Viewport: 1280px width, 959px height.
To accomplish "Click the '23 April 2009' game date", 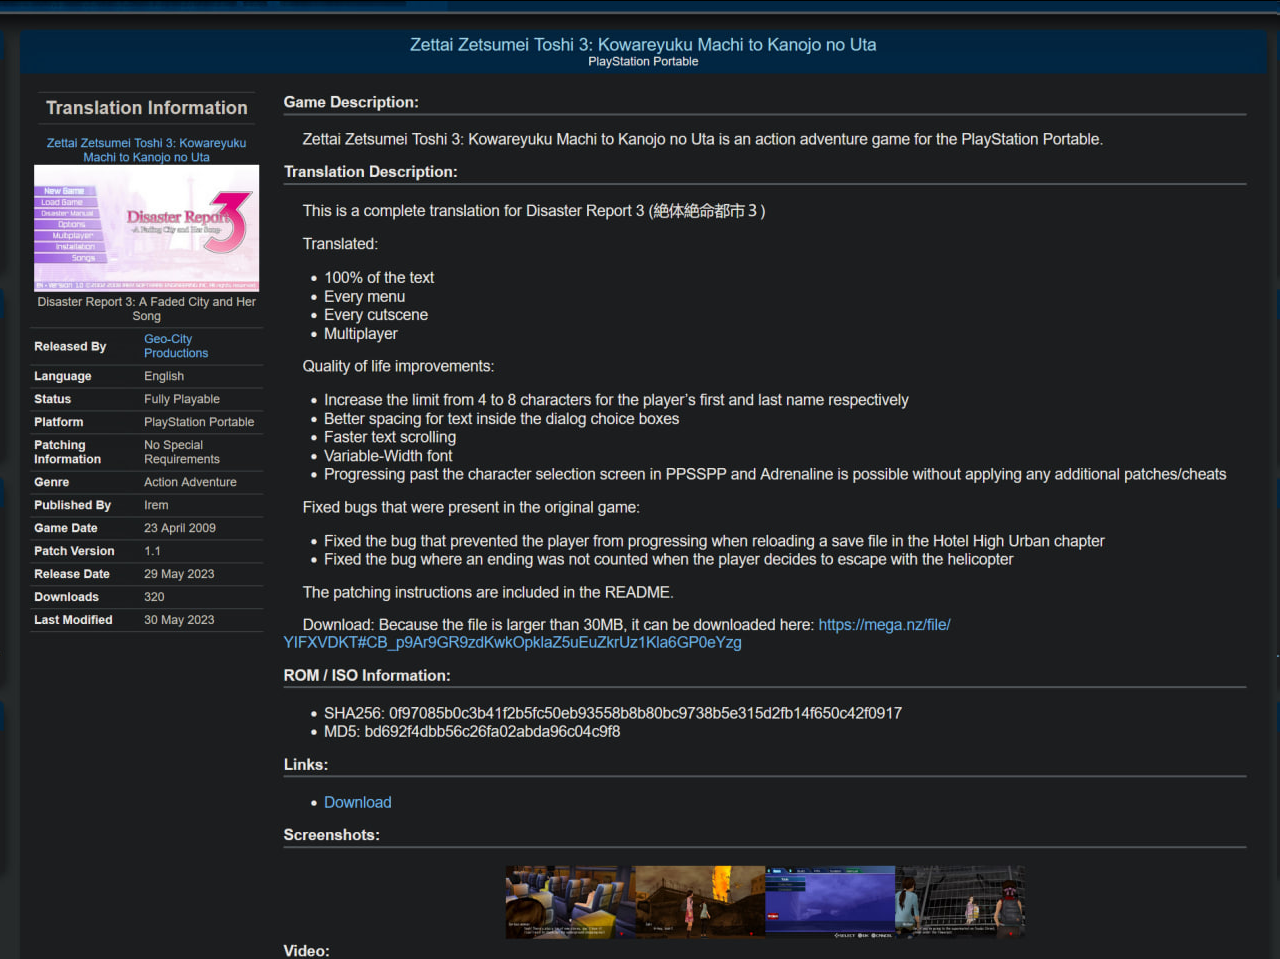I will coord(180,528).
